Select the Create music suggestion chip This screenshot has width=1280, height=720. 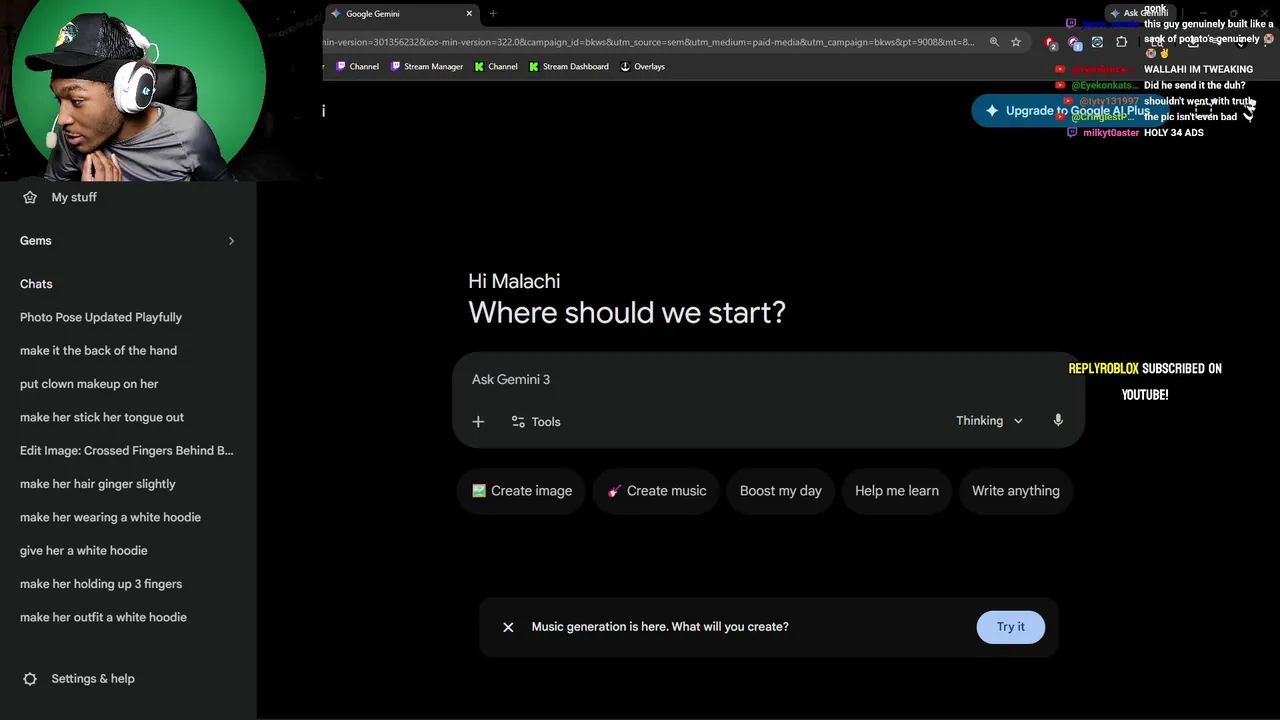point(656,491)
